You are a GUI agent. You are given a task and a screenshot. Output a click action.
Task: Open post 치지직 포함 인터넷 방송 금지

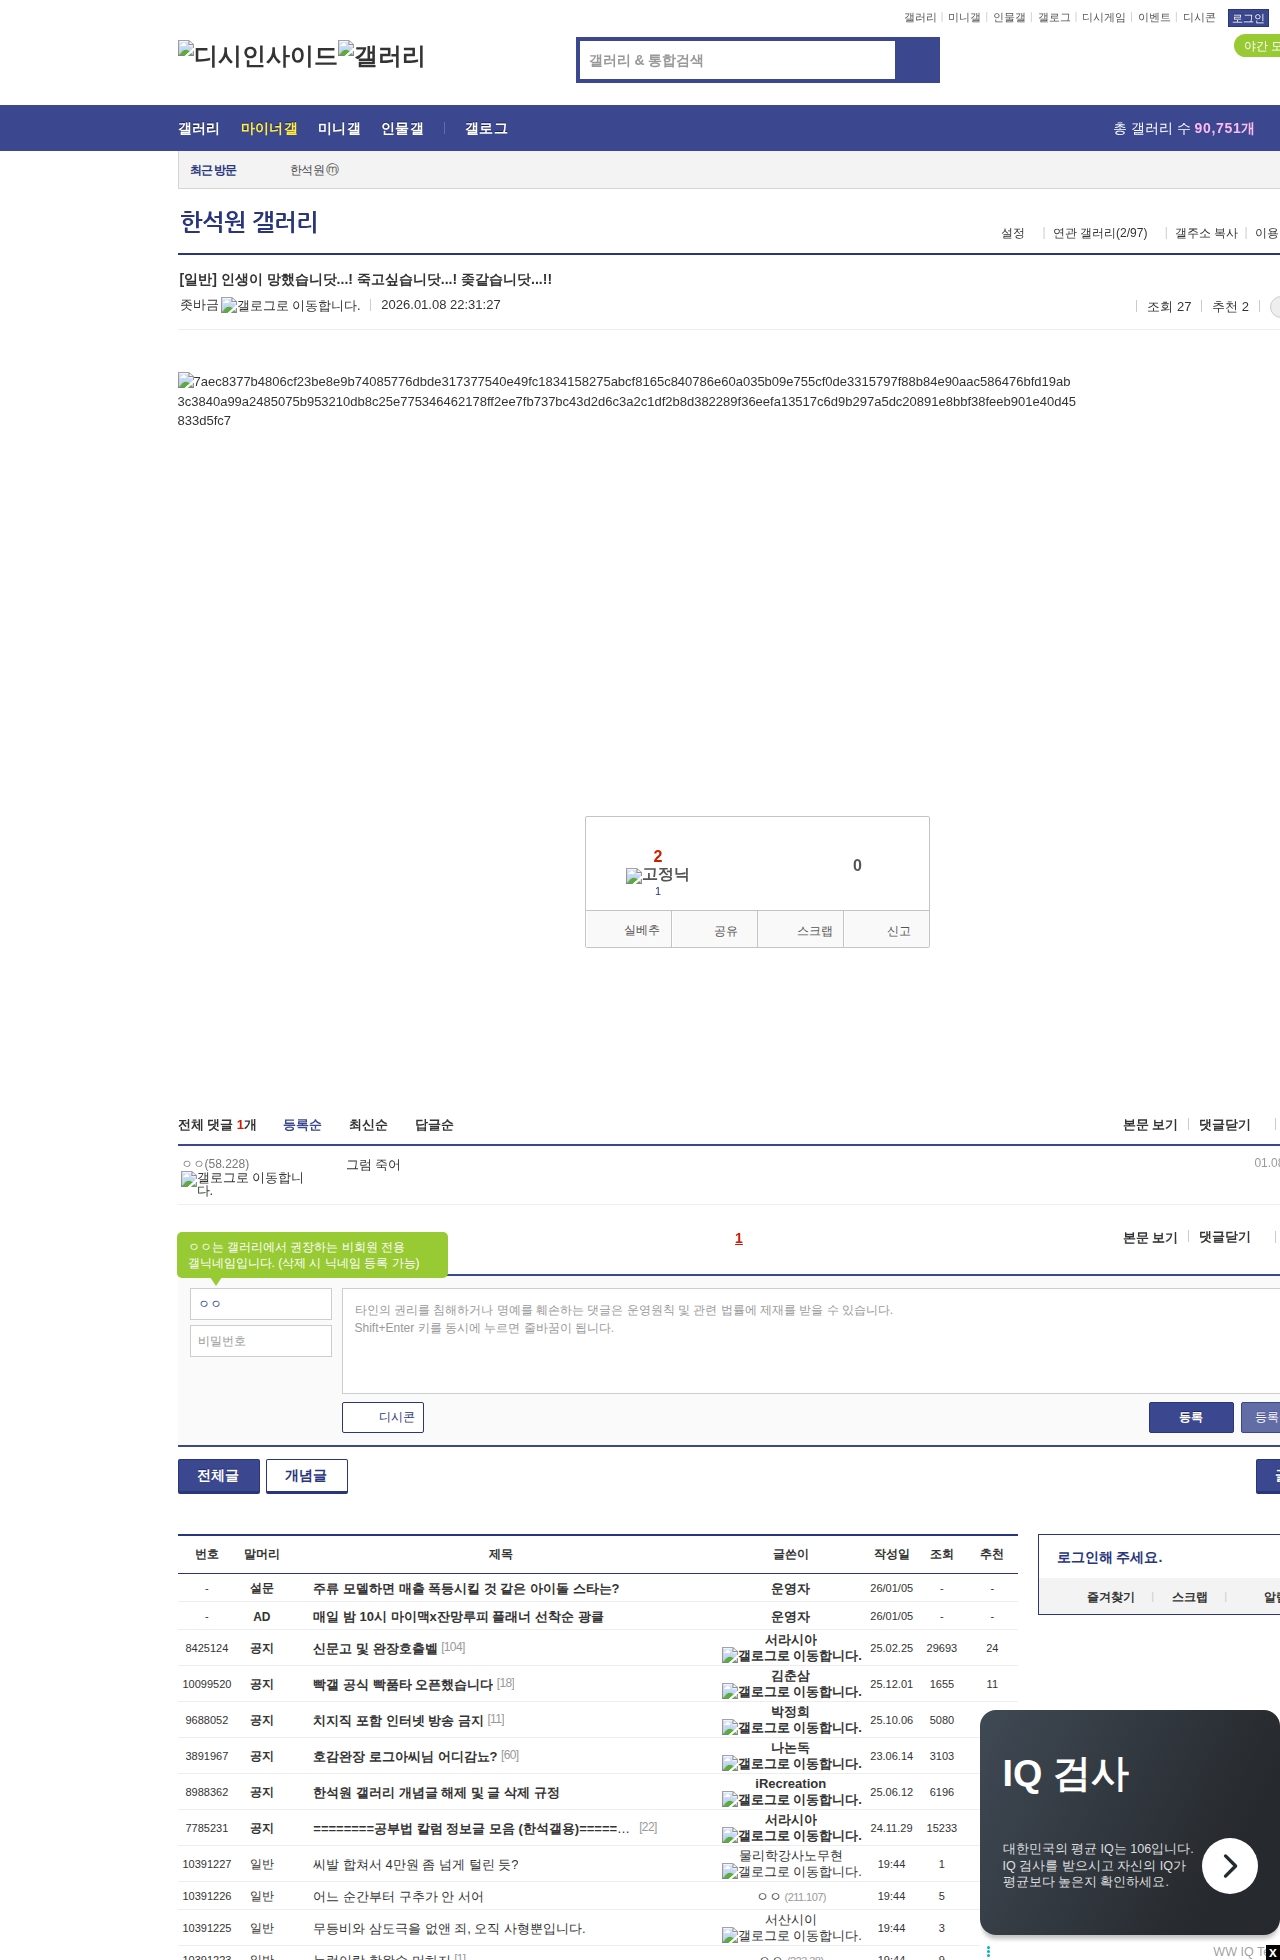398,1720
